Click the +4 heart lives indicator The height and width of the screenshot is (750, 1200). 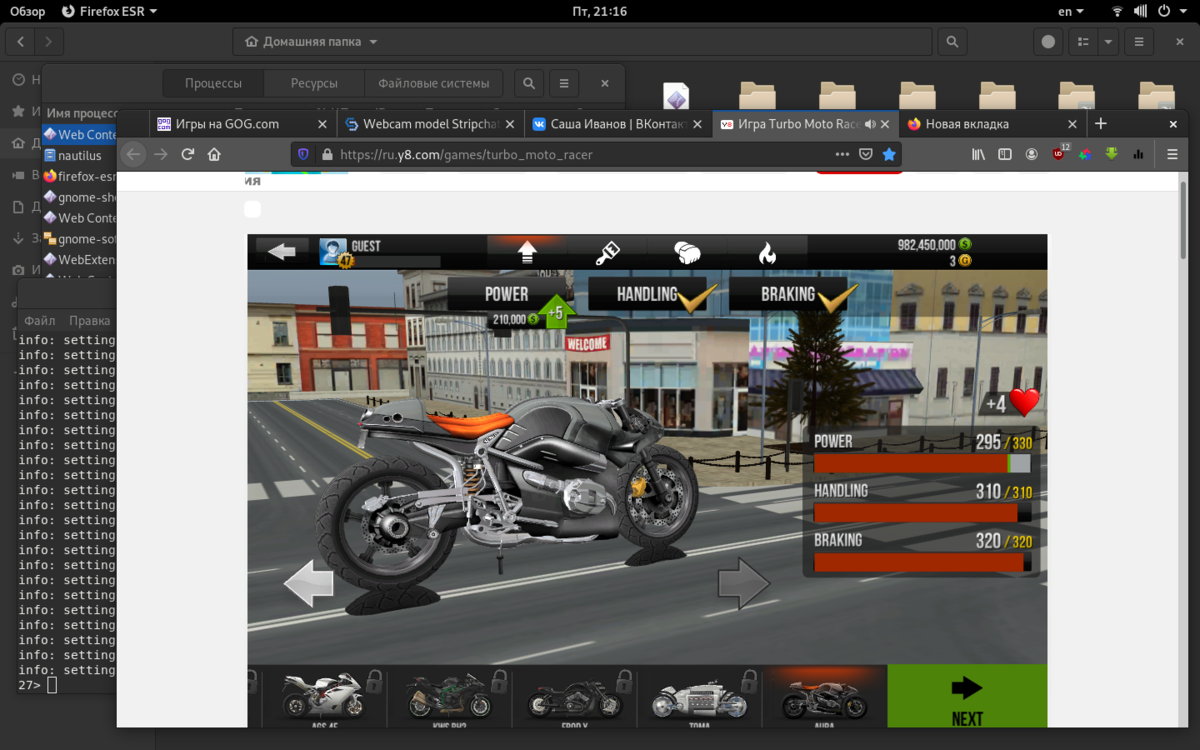pyautogui.click(x=1011, y=403)
